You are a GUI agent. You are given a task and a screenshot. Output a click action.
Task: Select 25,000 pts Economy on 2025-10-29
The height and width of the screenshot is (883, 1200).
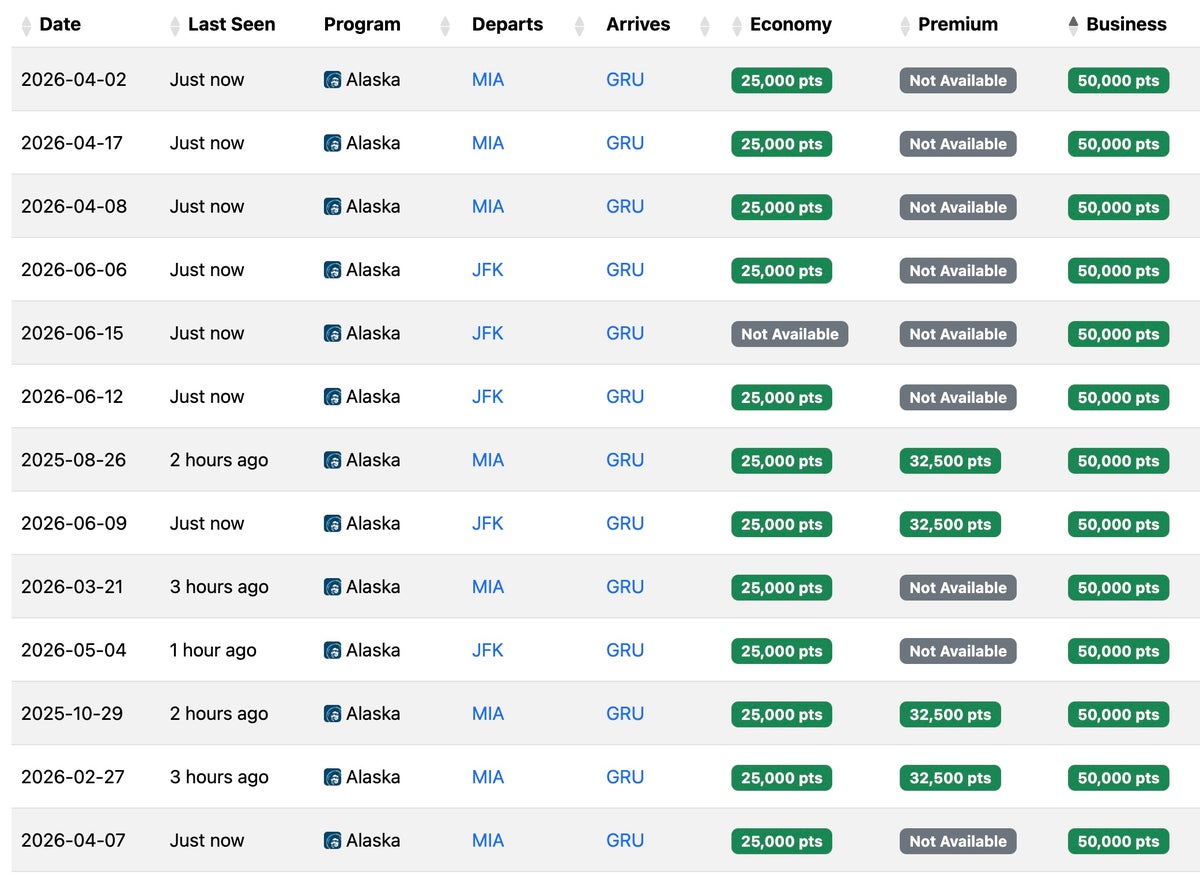pyautogui.click(x=782, y=714)
